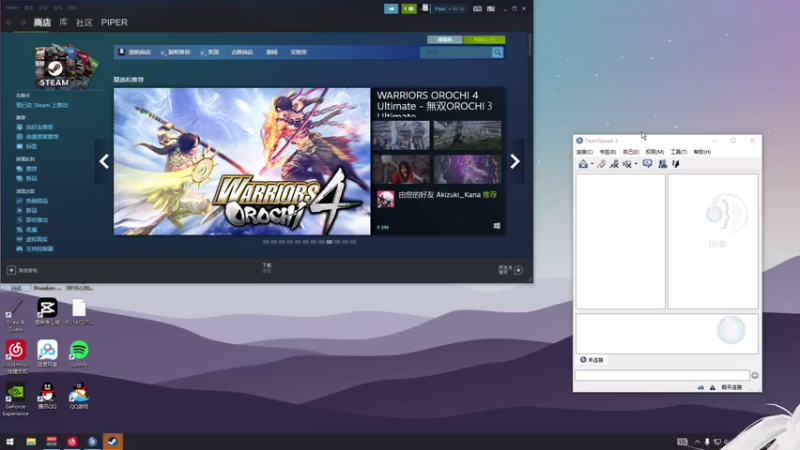
Task: Open TeamSpeak 工具 menu
Action: [679, 152]
